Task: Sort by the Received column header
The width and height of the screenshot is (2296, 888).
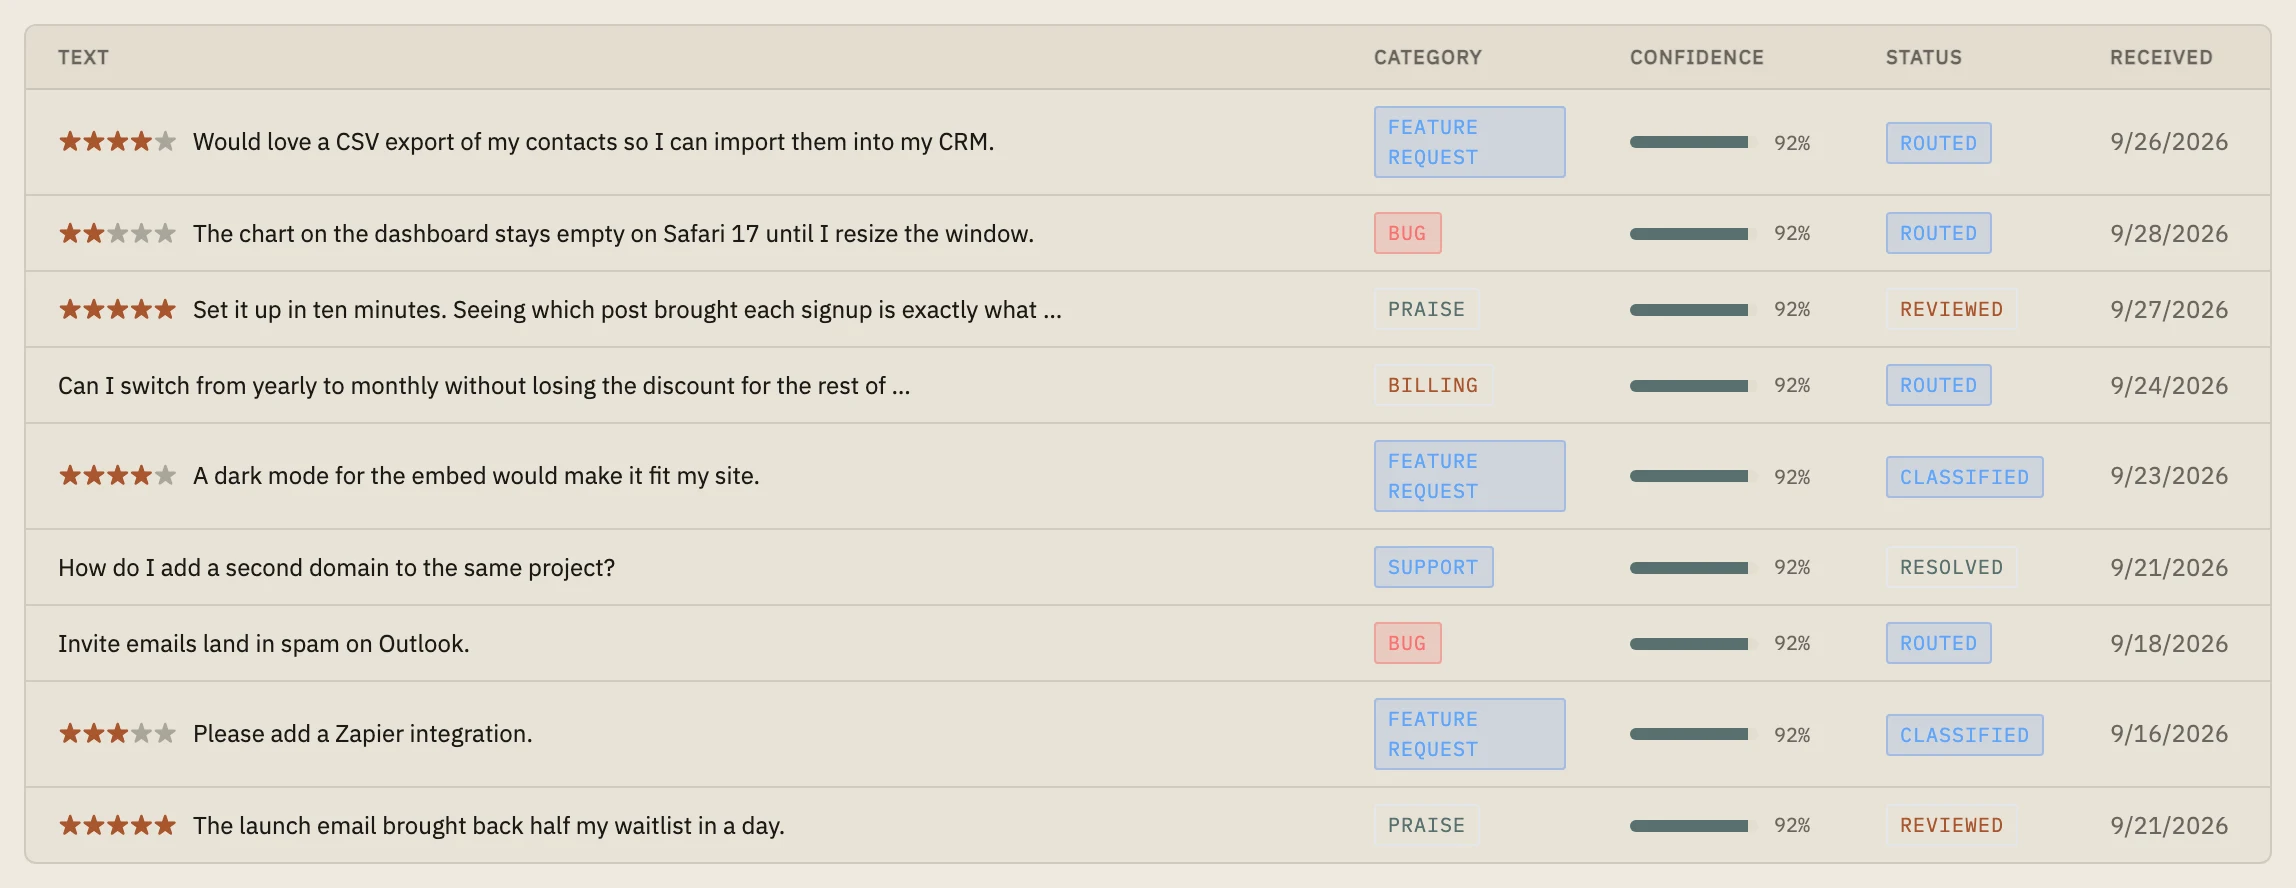Action: pos(2161,57)
